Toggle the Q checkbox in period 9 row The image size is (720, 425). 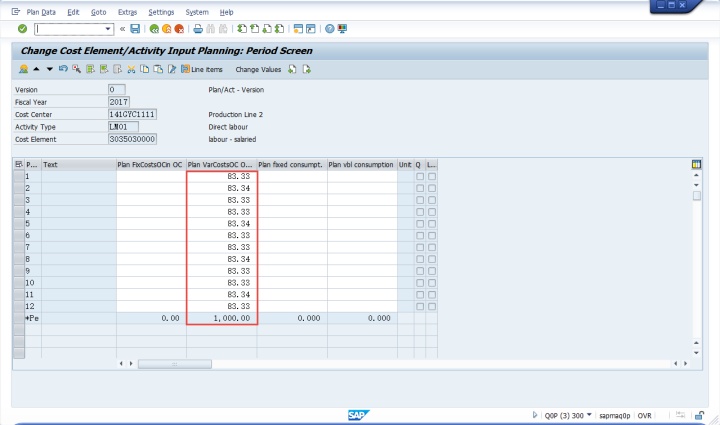point(420,271)
